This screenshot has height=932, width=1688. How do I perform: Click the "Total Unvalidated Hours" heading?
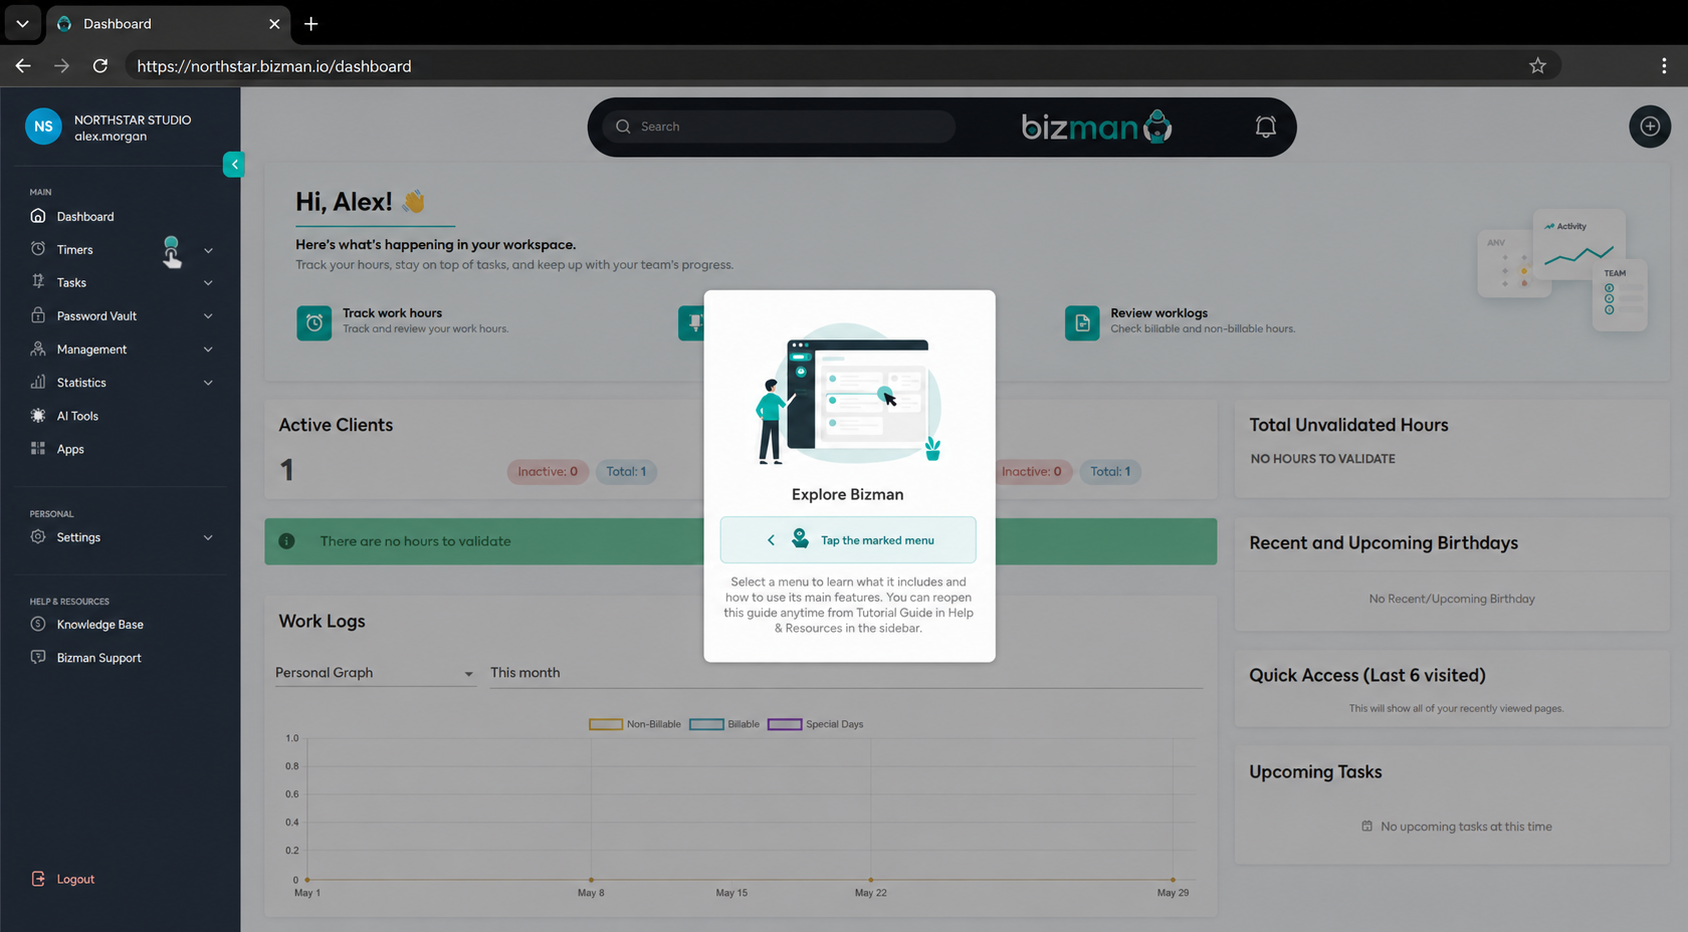click(1348, 425)
